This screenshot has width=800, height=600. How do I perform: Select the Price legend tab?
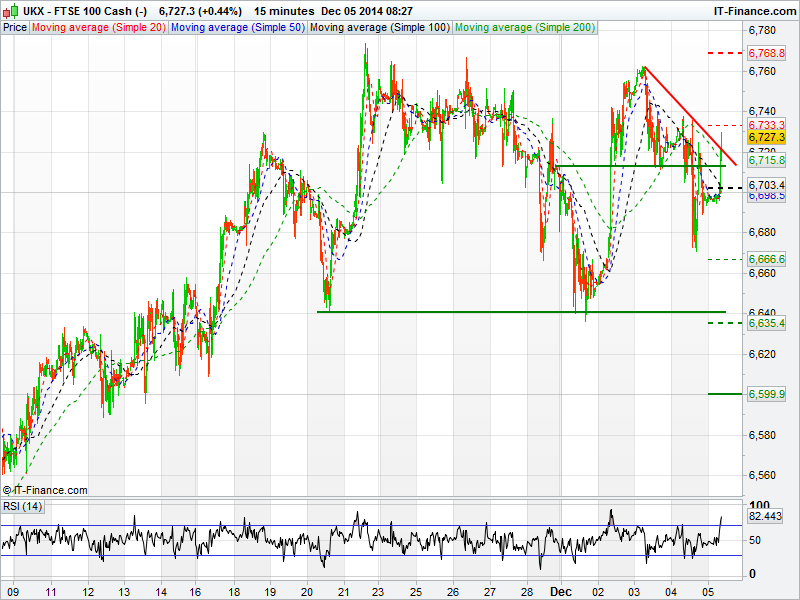point(15,28)
